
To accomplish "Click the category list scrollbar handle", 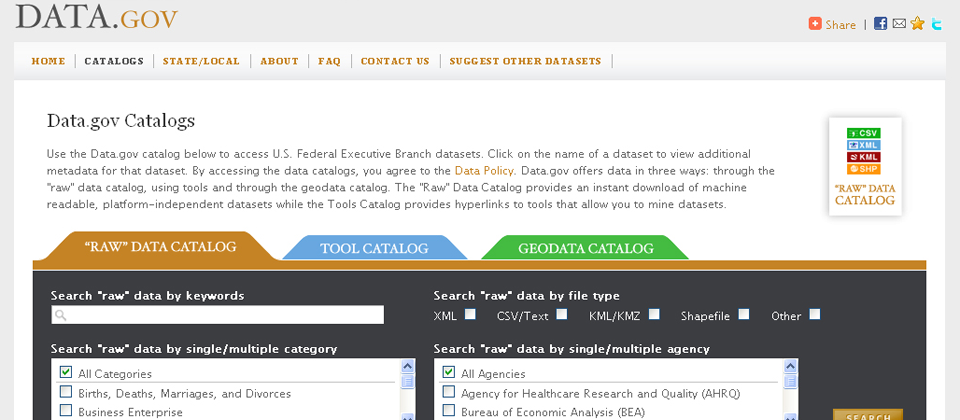I will click(408, 381).
